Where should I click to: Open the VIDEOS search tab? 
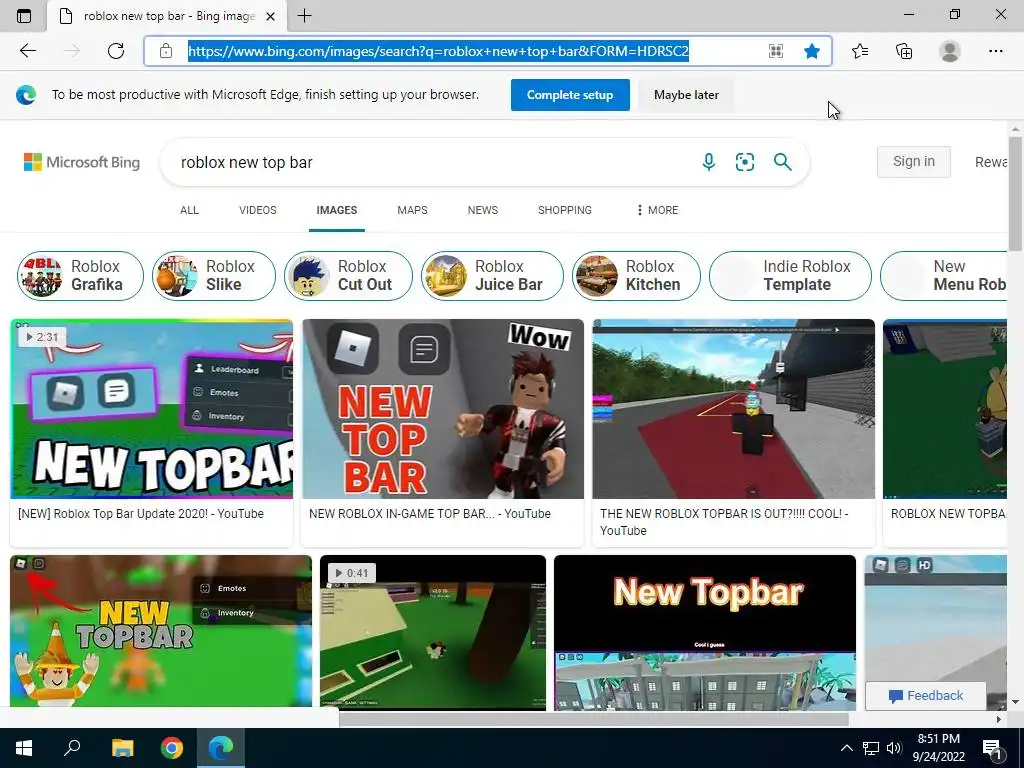tap(258, 210)
